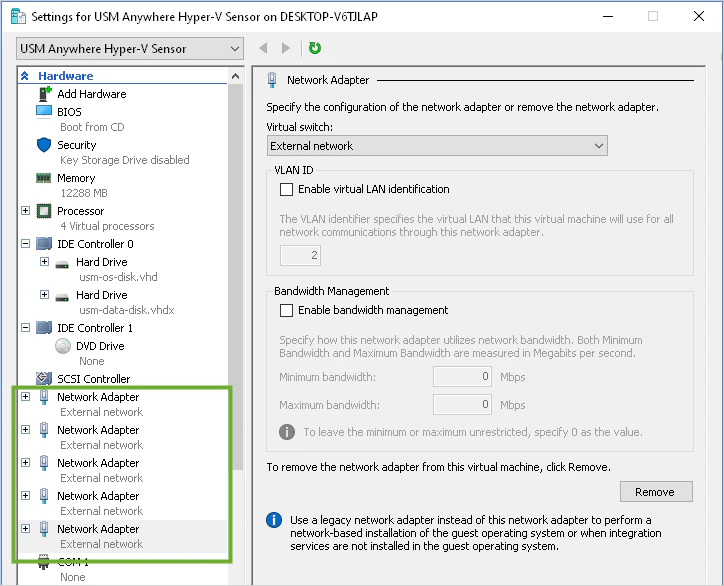Click the hardware tree vertical scrollbar thumb
Screen dimensions: 724x586
[x=235, y=277]
